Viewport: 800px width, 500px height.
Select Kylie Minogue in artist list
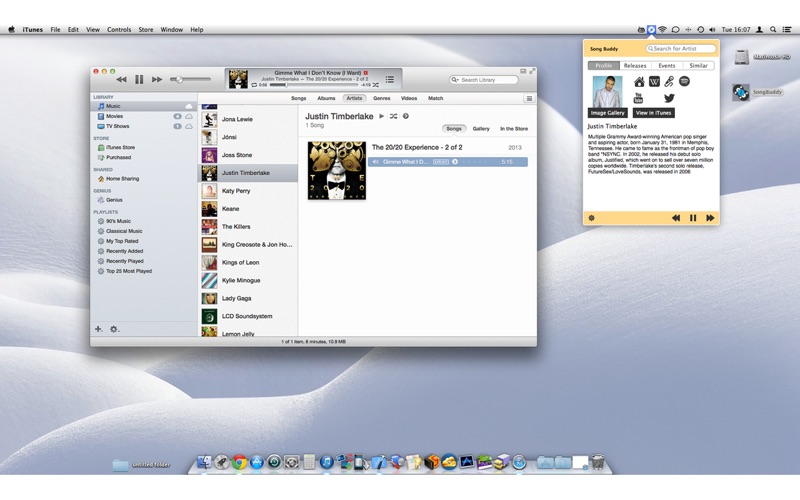pos(248,281)
